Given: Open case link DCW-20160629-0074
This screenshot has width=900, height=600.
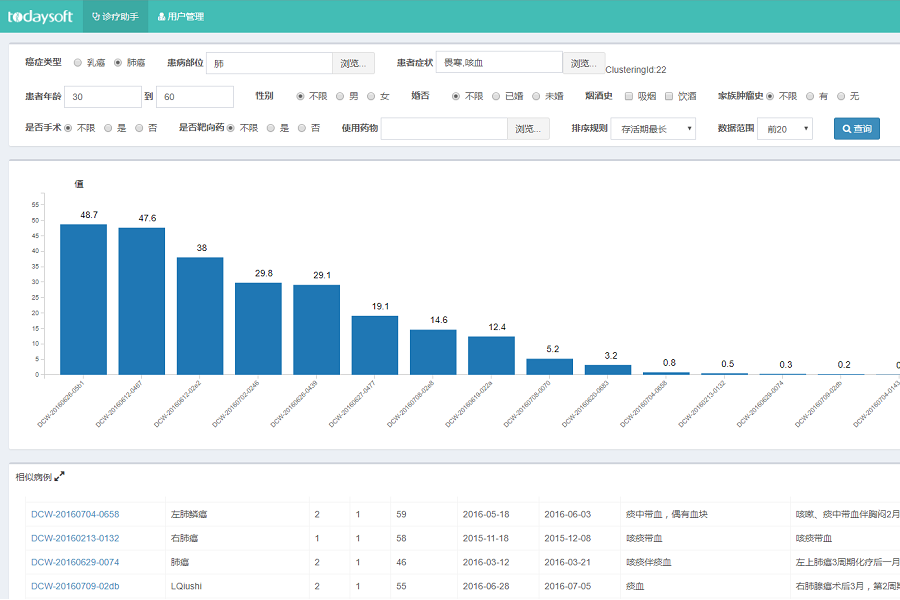Looking at the screenshot, I should [x=75, y=562].
